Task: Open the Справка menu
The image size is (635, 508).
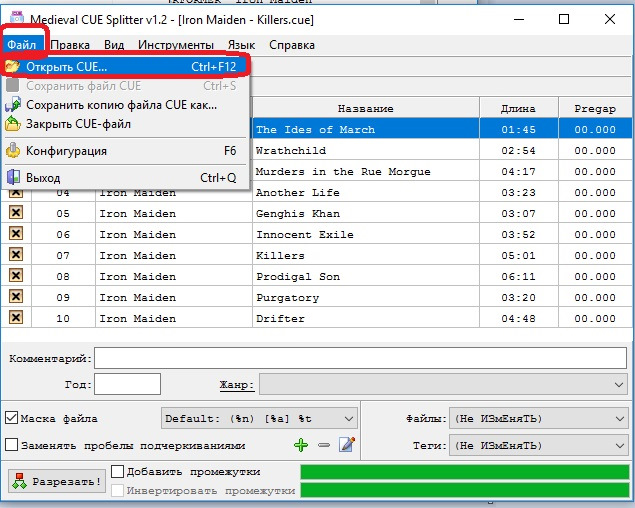Action: coord(292,45)
